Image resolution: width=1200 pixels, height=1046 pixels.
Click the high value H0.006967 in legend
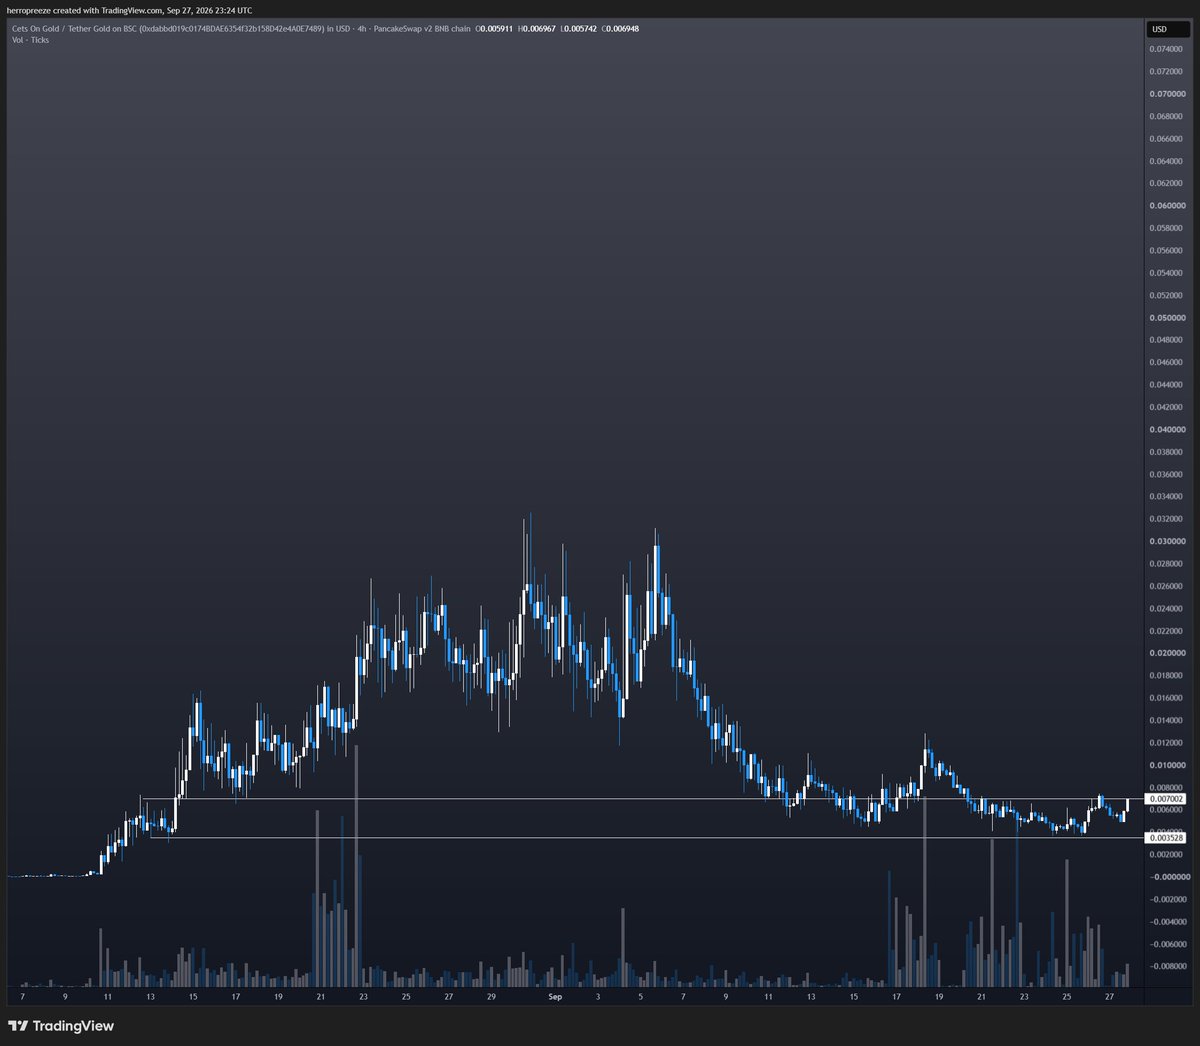(537, 28)
